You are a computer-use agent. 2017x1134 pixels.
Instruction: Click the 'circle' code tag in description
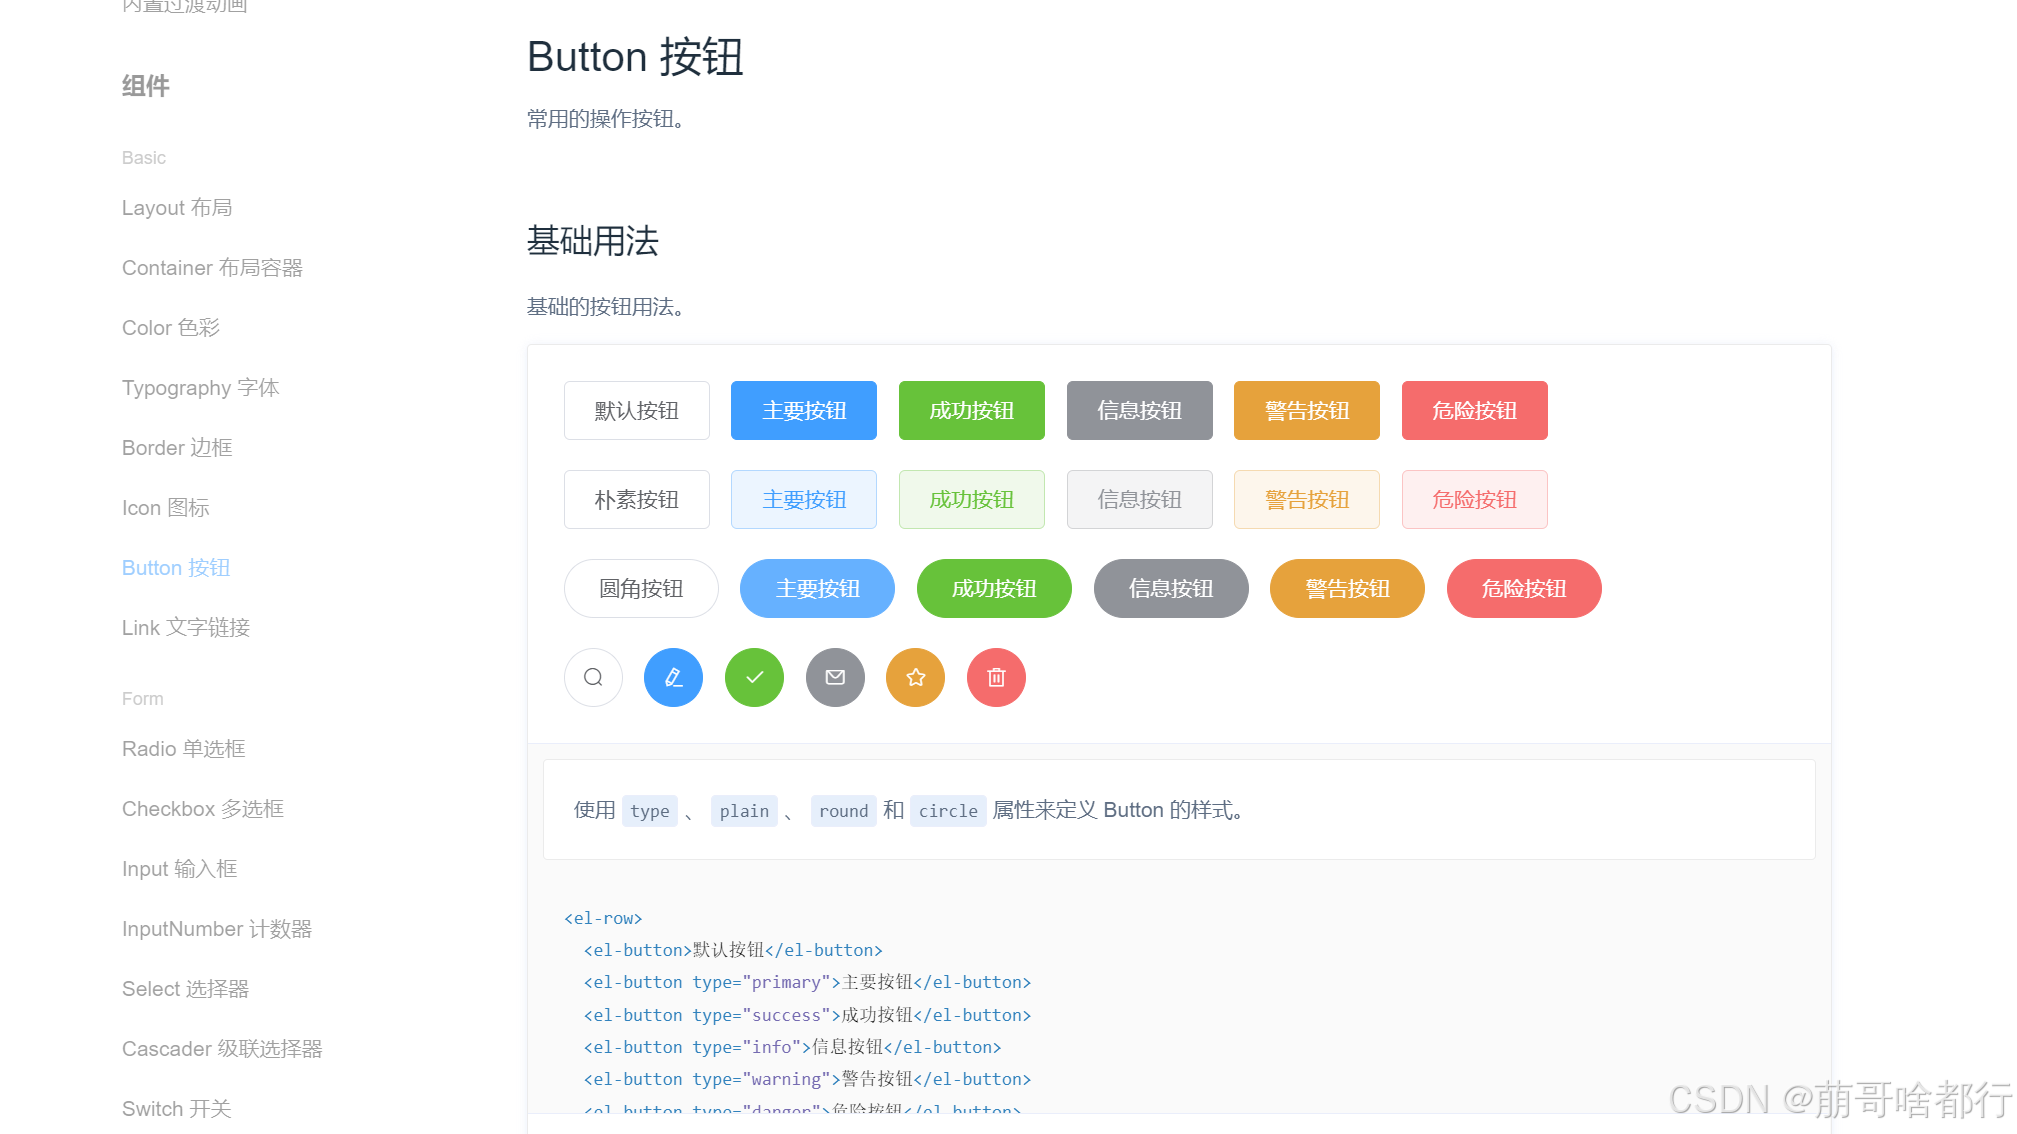[x=948, y=811]
